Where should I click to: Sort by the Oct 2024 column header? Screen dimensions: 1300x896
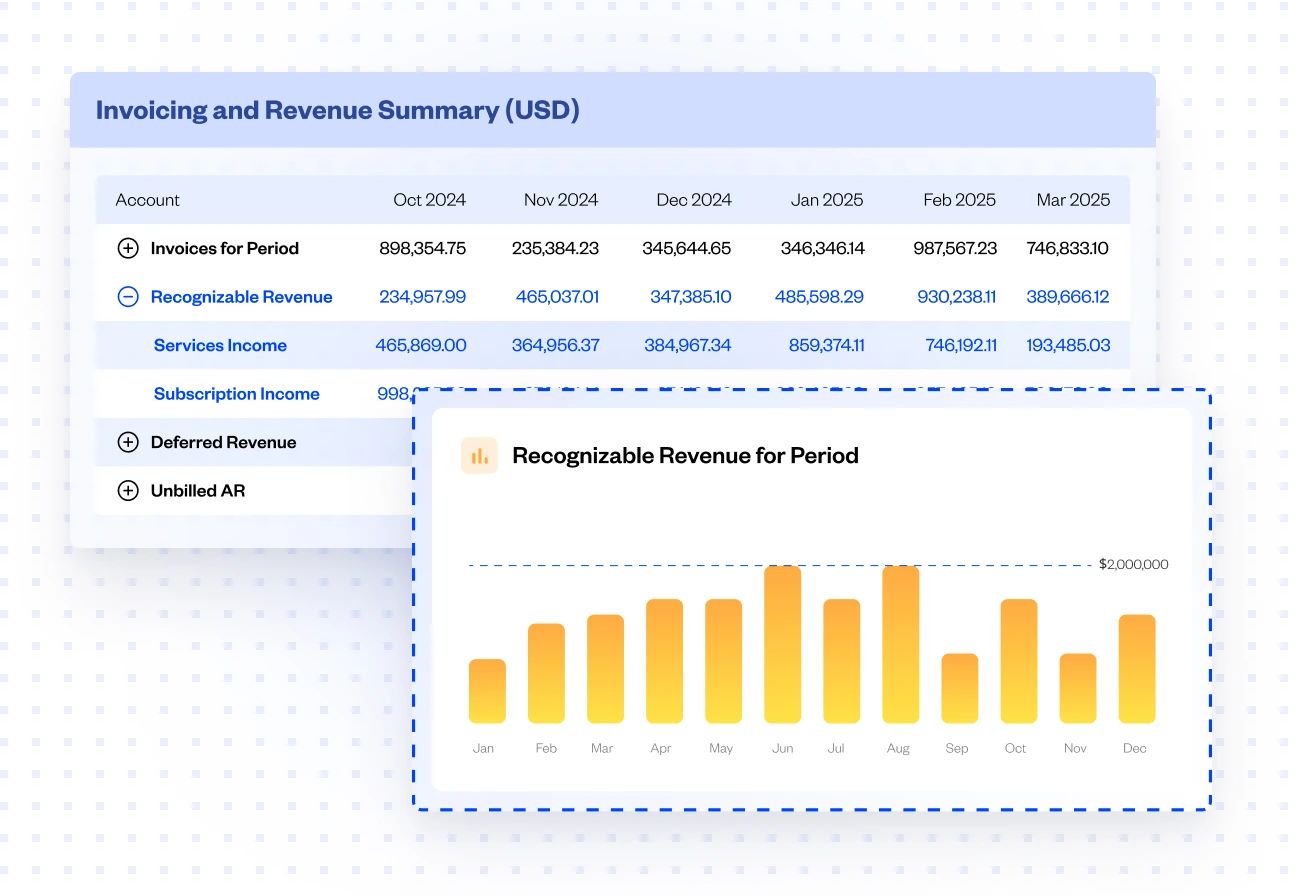[430, 199]
